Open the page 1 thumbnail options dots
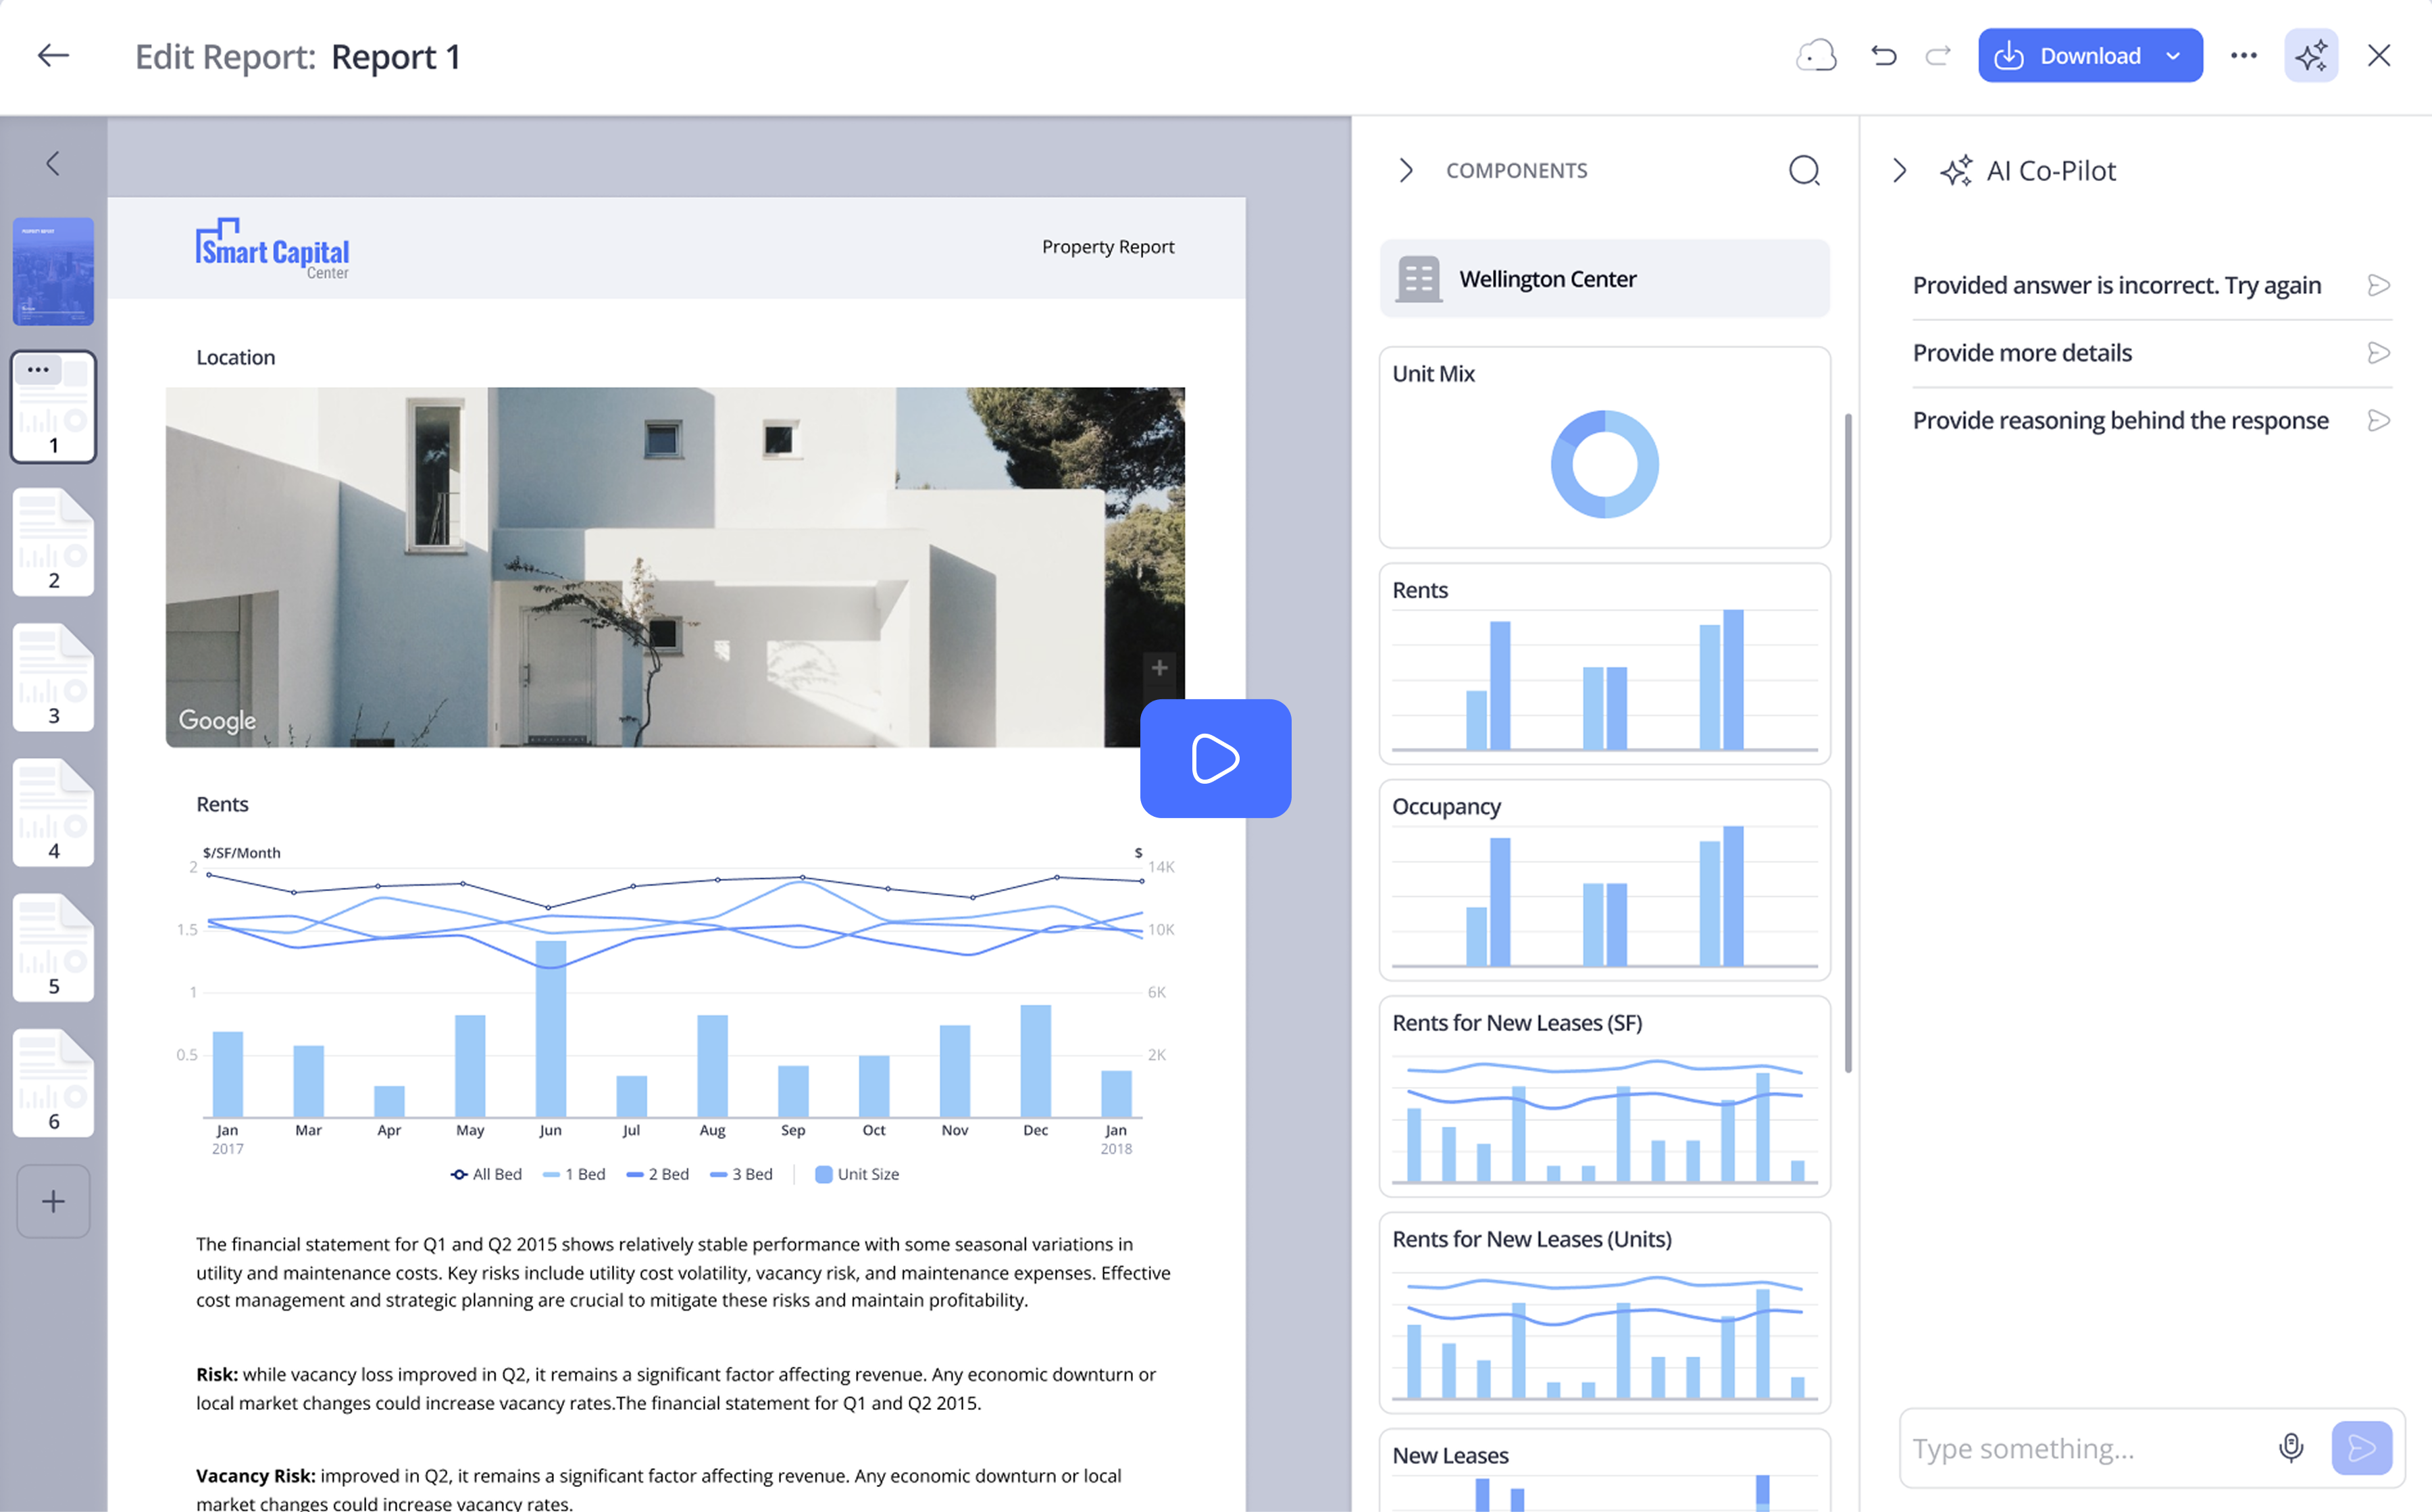 [x=38, y=369]
